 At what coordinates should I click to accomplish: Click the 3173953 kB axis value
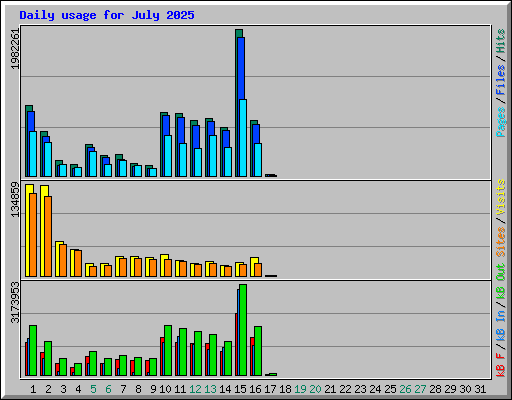(15, 303)
